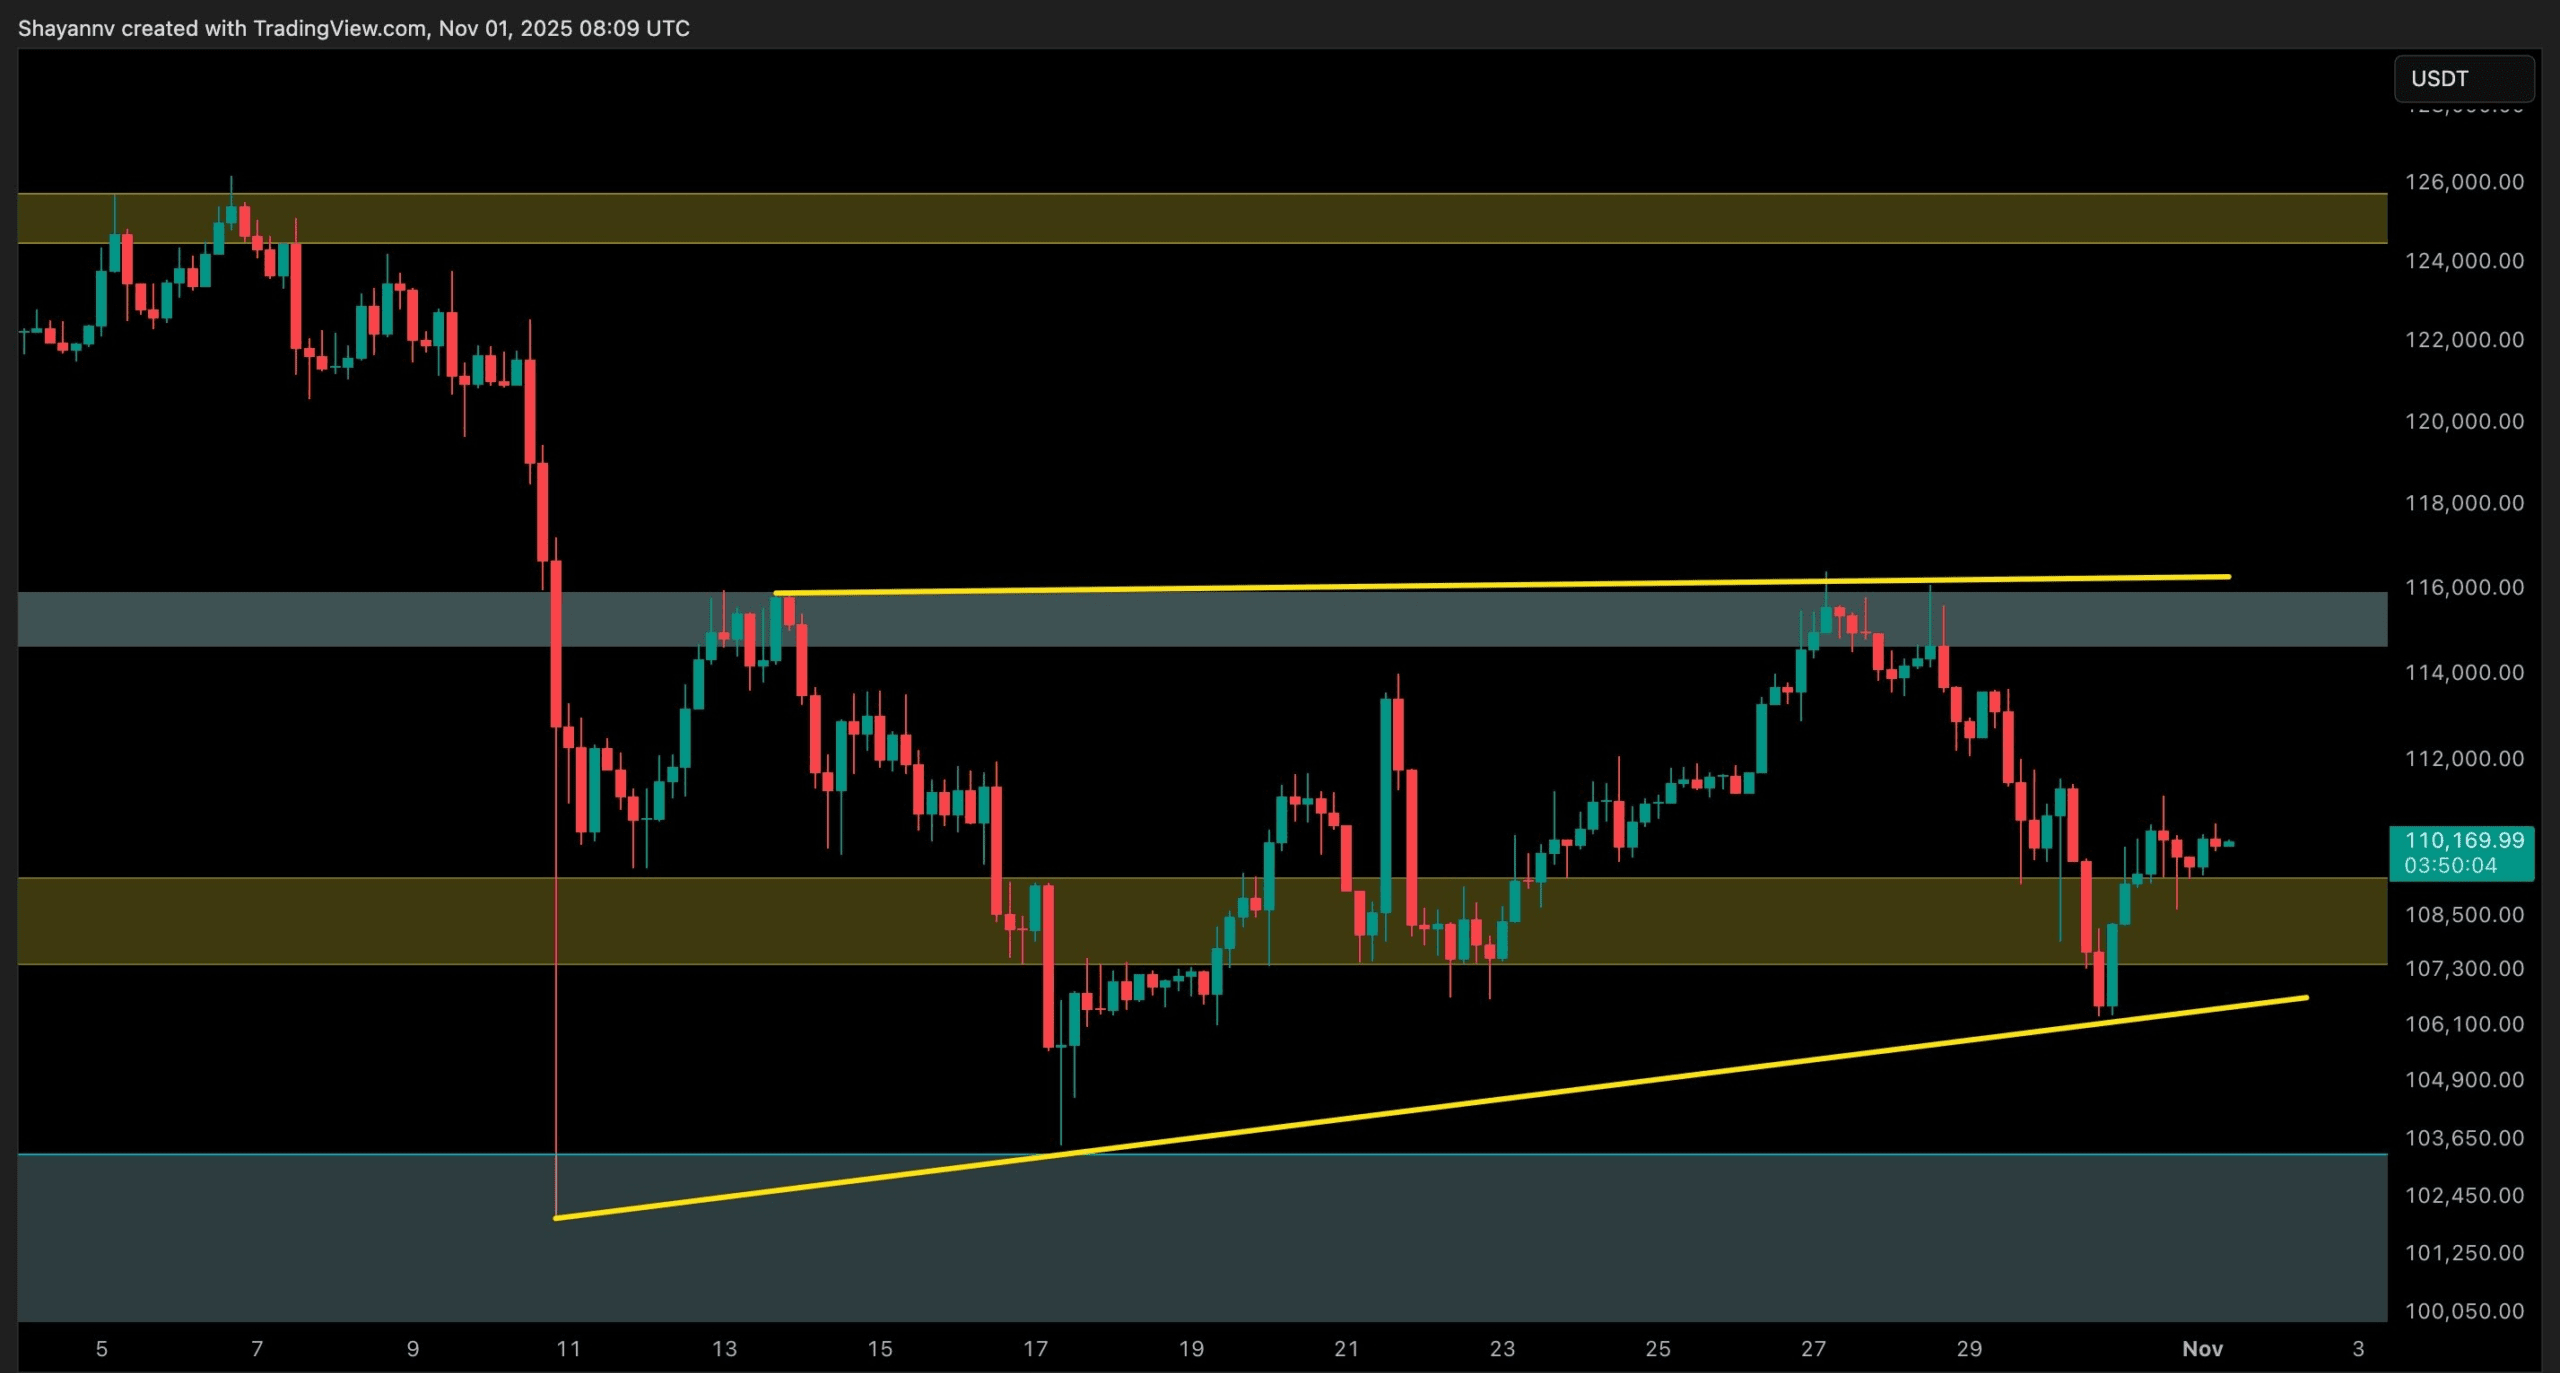Click the 116,000.00 price axis label
Image resolution: width=2560 pixels, height=1373 pixels.
tap(2463, 587)
